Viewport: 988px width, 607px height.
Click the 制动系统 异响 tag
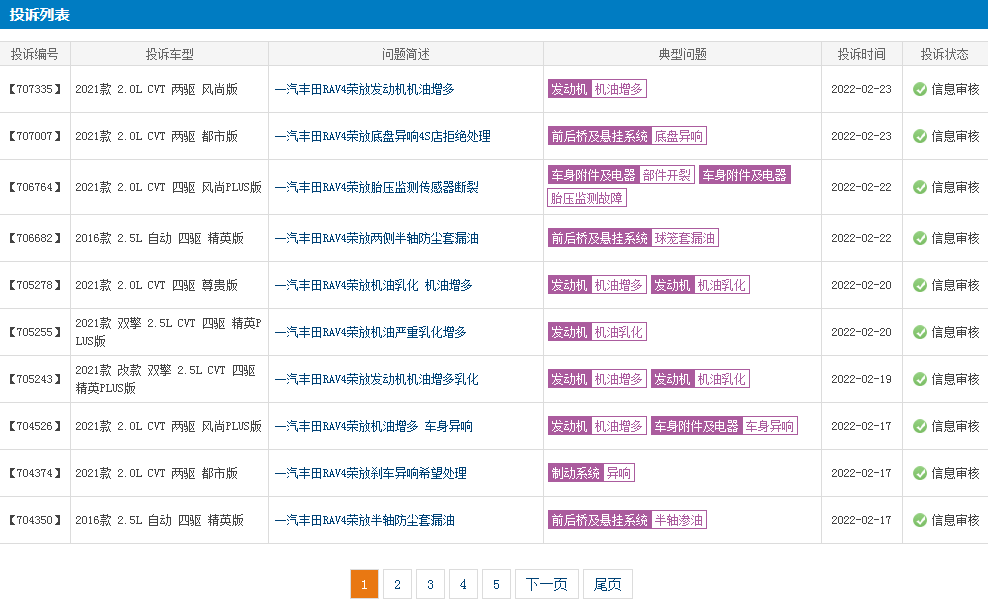click(x=591, y=473)
